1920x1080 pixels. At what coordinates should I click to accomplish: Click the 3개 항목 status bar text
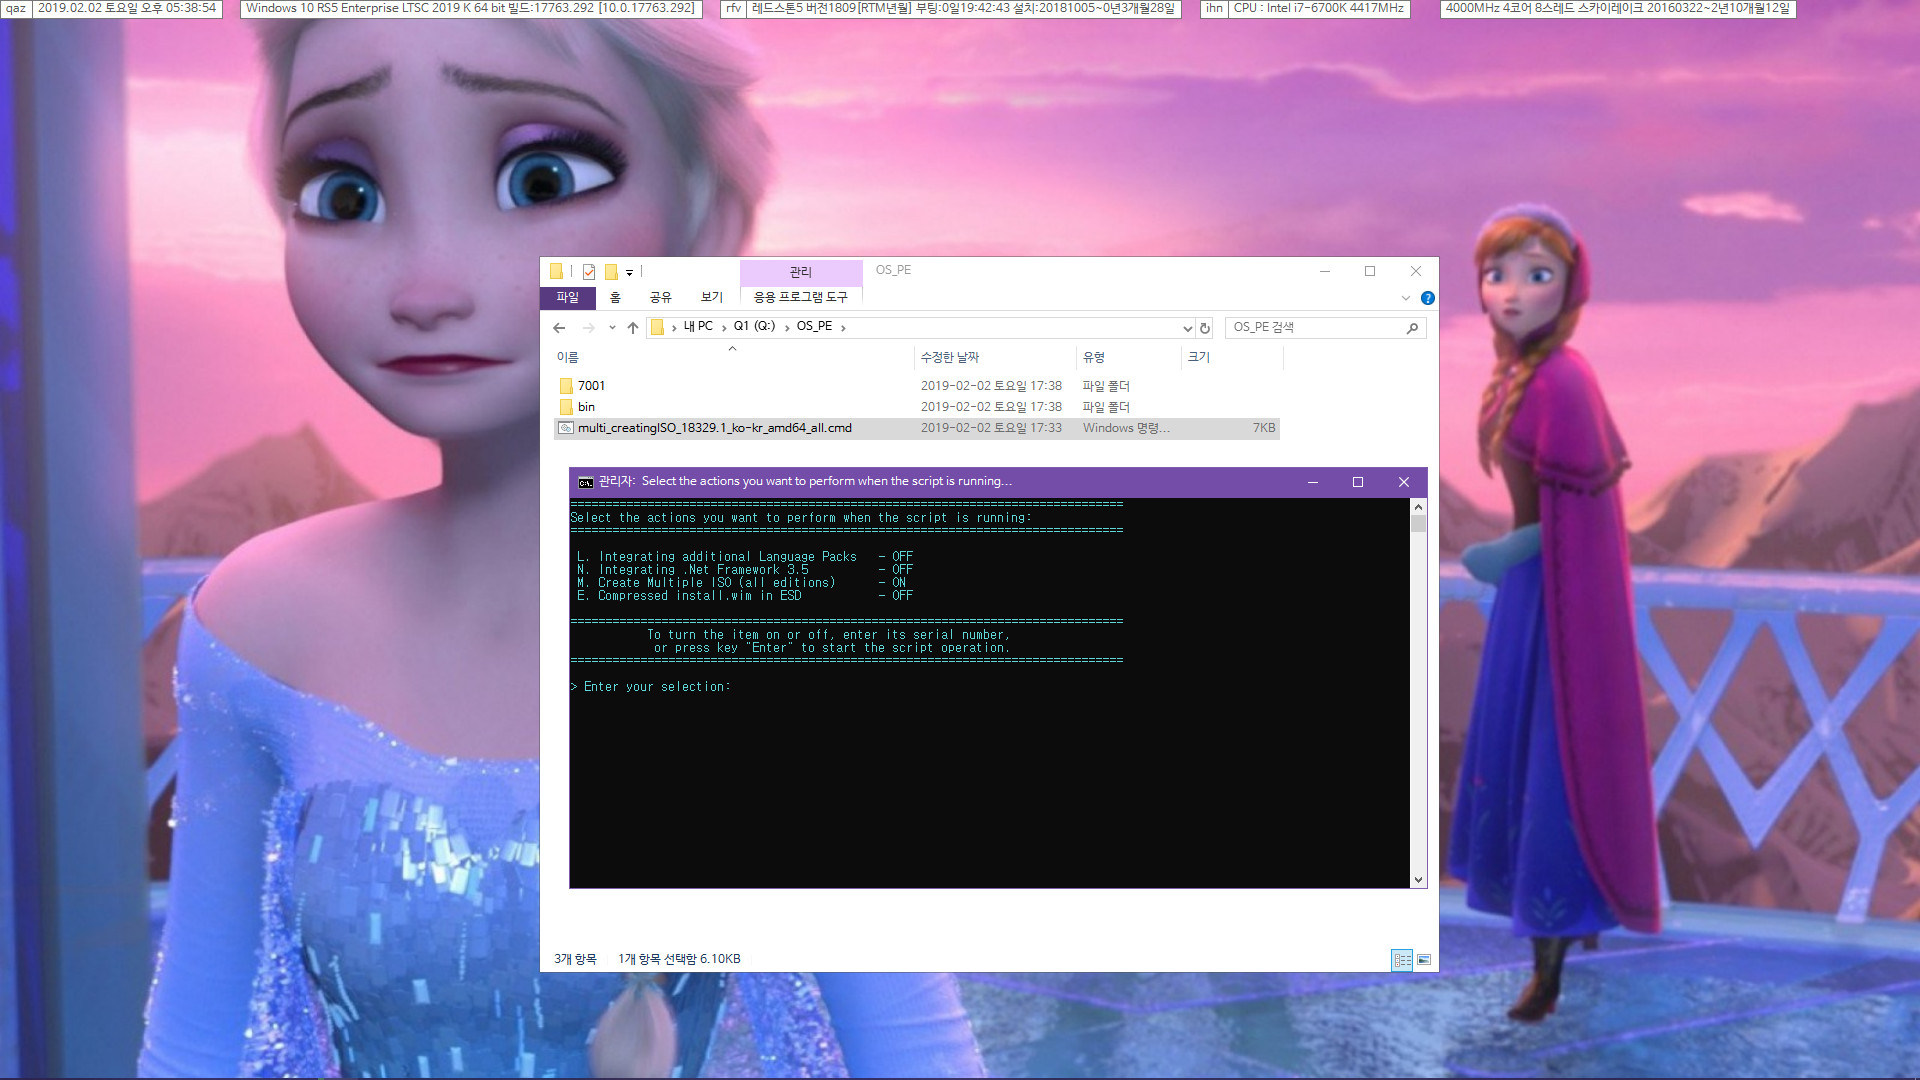pyautogui.click(x=575, y=959)
